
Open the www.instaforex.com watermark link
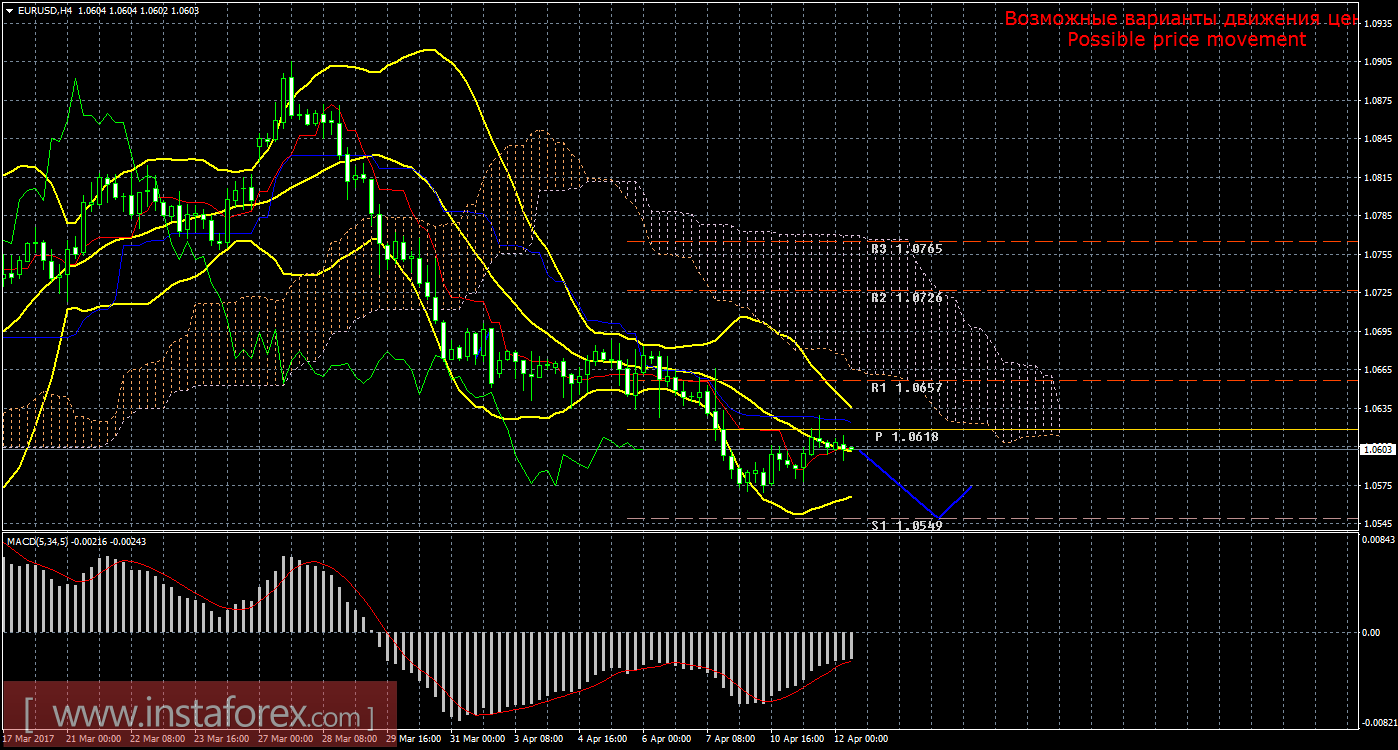198,716
